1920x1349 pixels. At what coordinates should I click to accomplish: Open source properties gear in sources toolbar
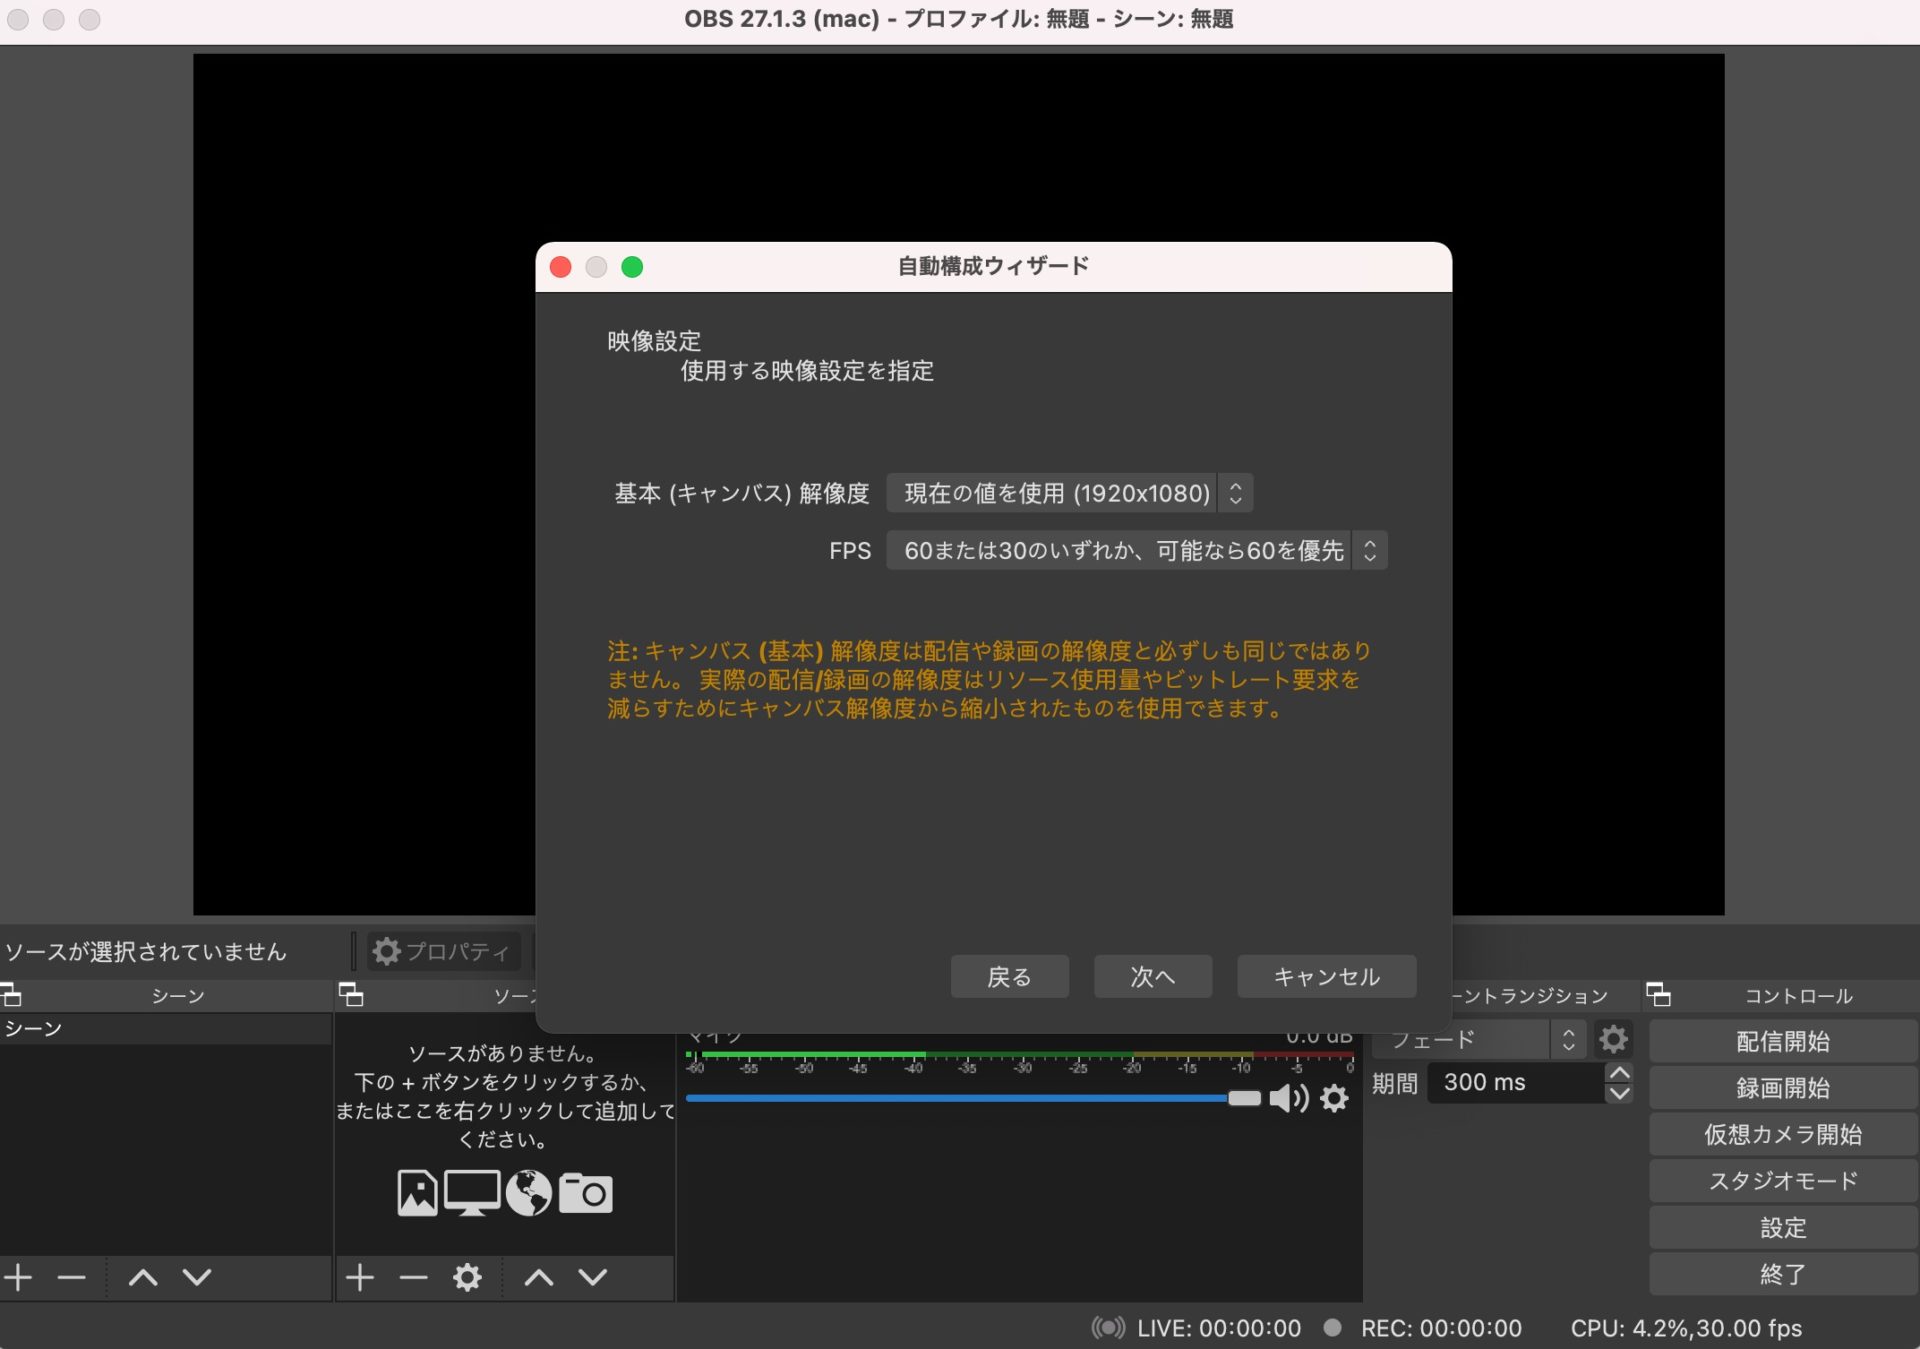(467, 1277)
